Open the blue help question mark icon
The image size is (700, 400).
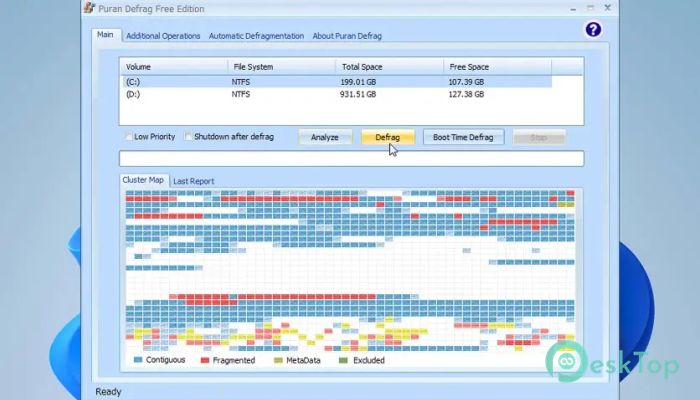click(x=593, y=30)
